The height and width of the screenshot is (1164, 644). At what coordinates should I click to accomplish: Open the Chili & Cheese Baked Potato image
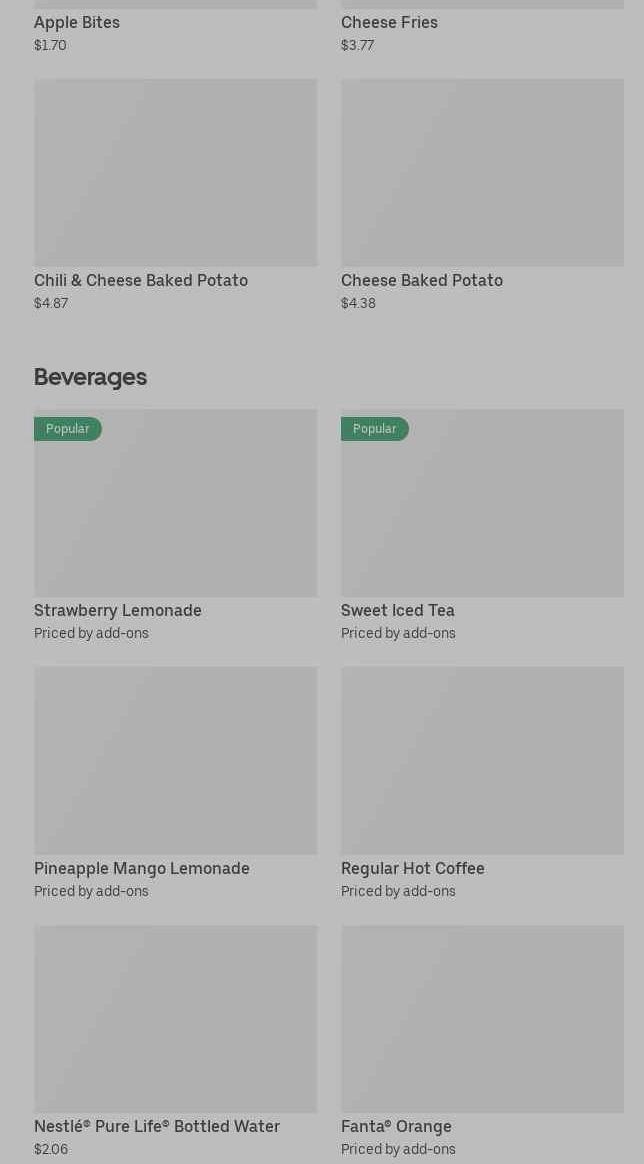(175, 172)
